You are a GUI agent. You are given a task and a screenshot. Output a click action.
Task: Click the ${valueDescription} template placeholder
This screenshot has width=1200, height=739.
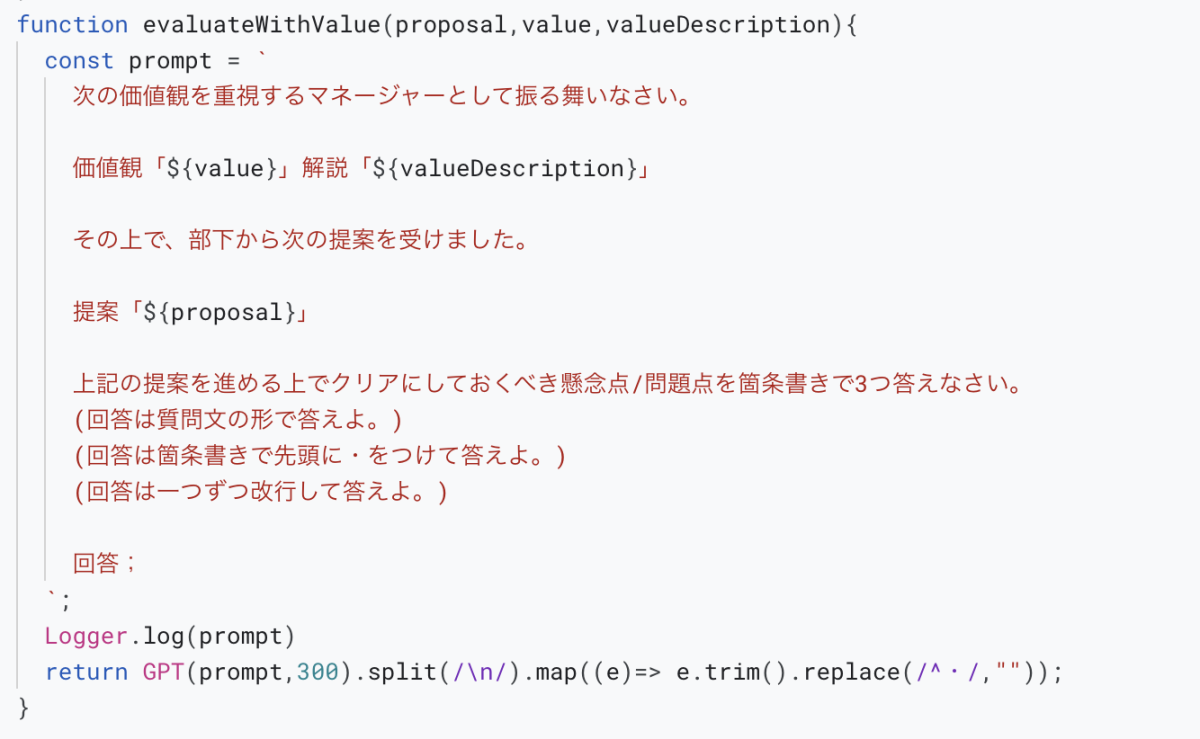point(505,168)
